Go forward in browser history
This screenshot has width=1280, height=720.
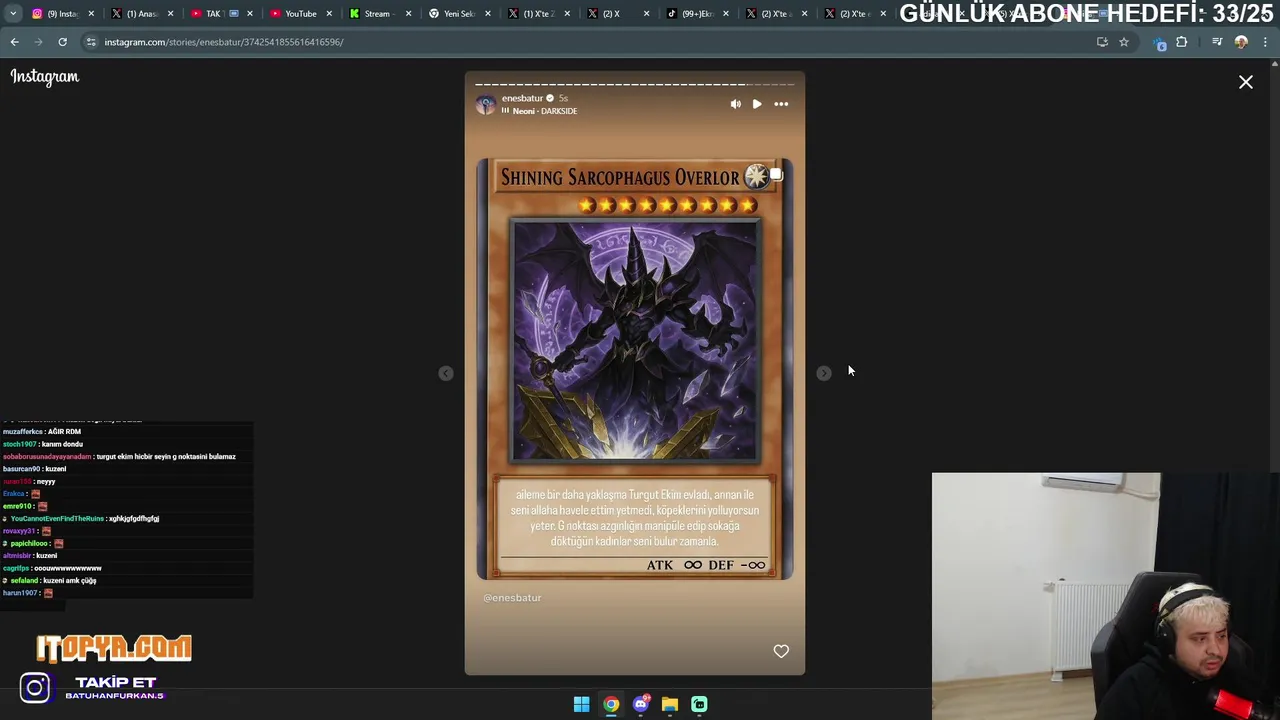click(x=38, y=42)
